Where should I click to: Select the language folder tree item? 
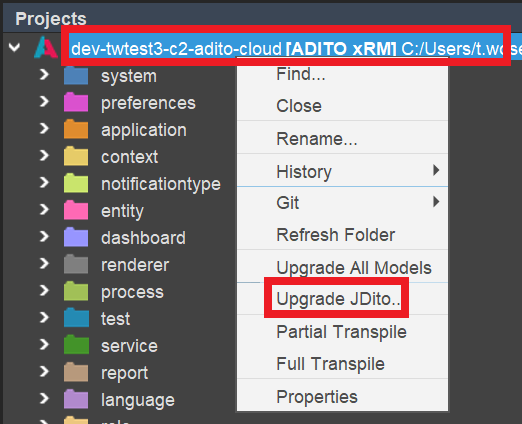pyautogui.click(x=138, y=400)
